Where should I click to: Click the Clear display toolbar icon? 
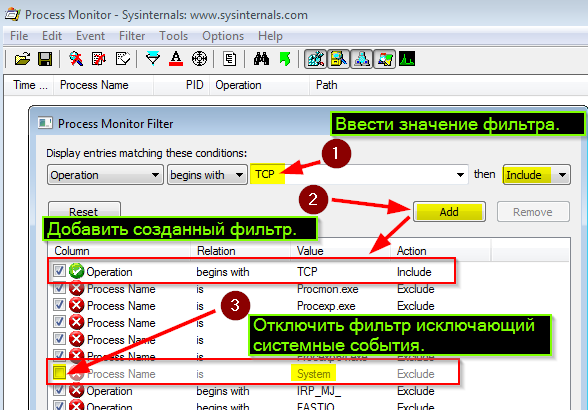(x=123, y=59)
